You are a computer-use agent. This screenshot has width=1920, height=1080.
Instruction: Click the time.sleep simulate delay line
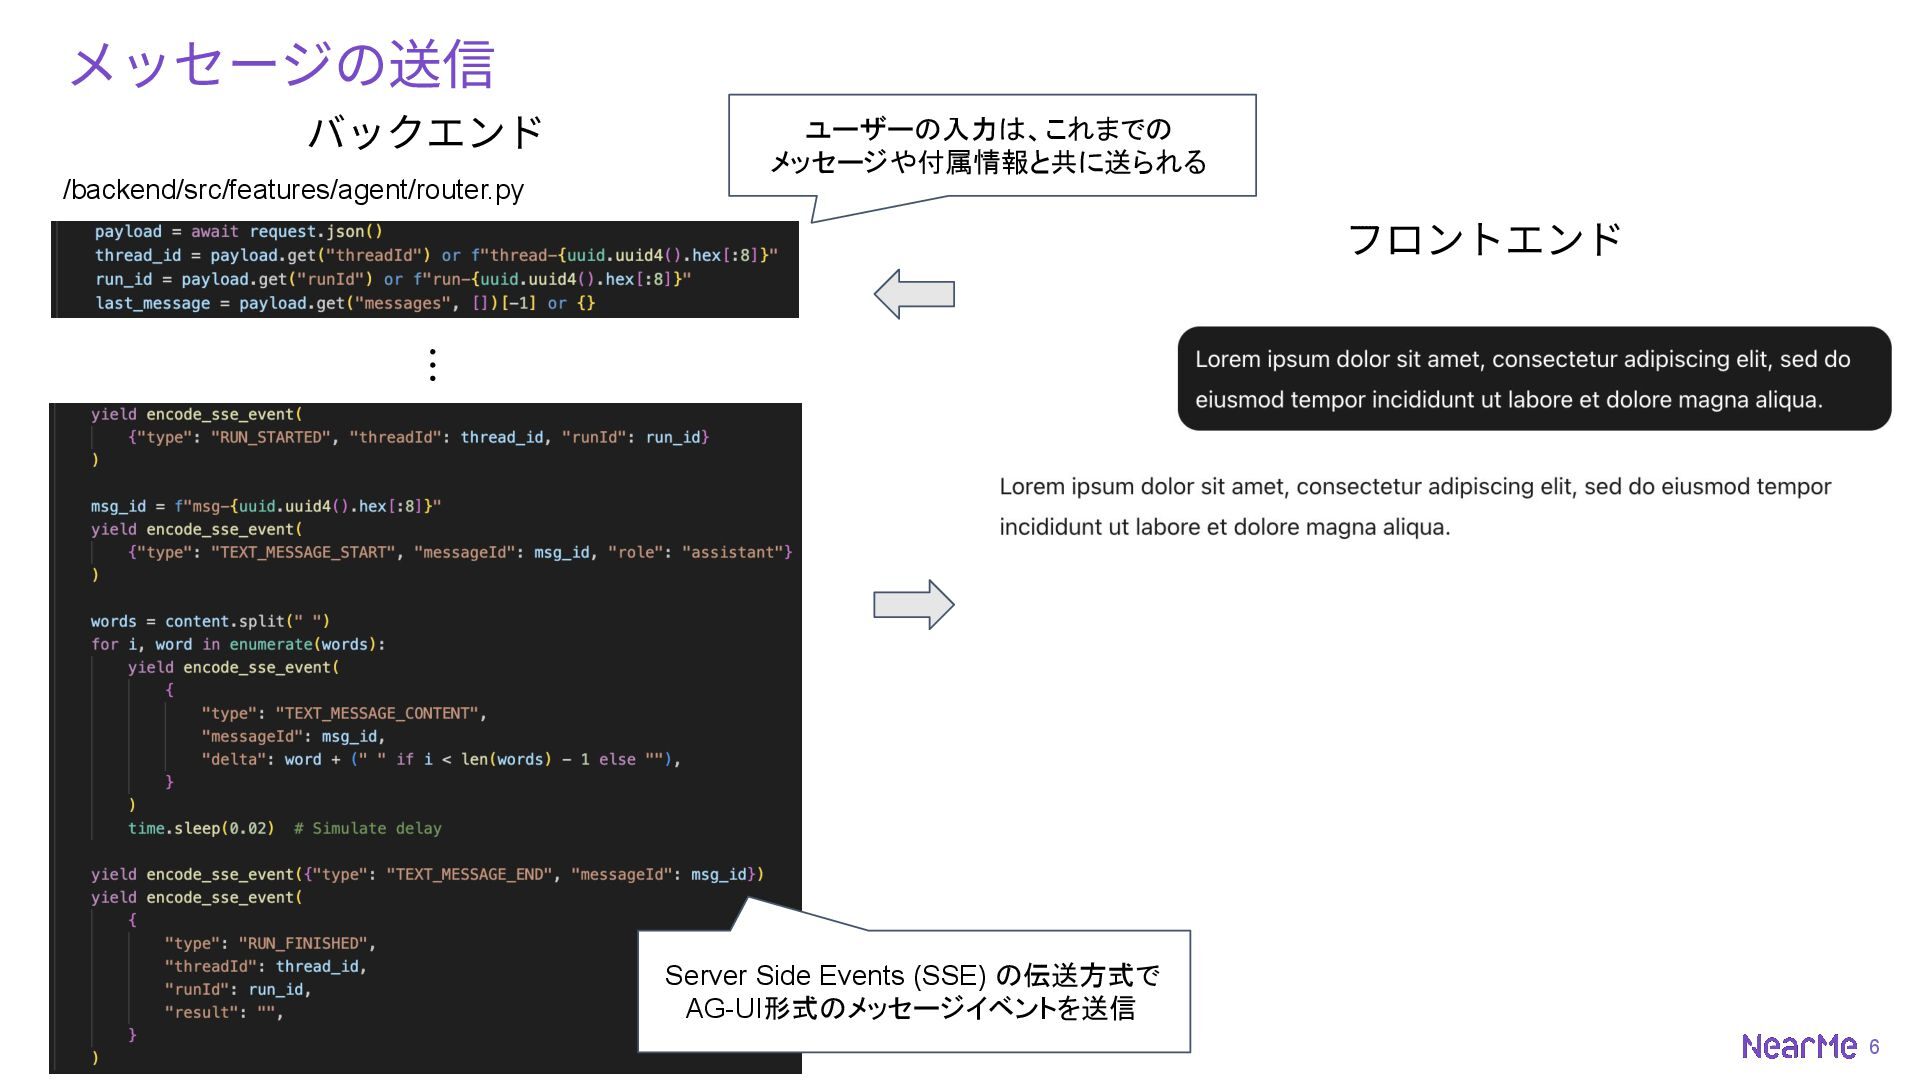pyautogui.click(x=284, y=828)
